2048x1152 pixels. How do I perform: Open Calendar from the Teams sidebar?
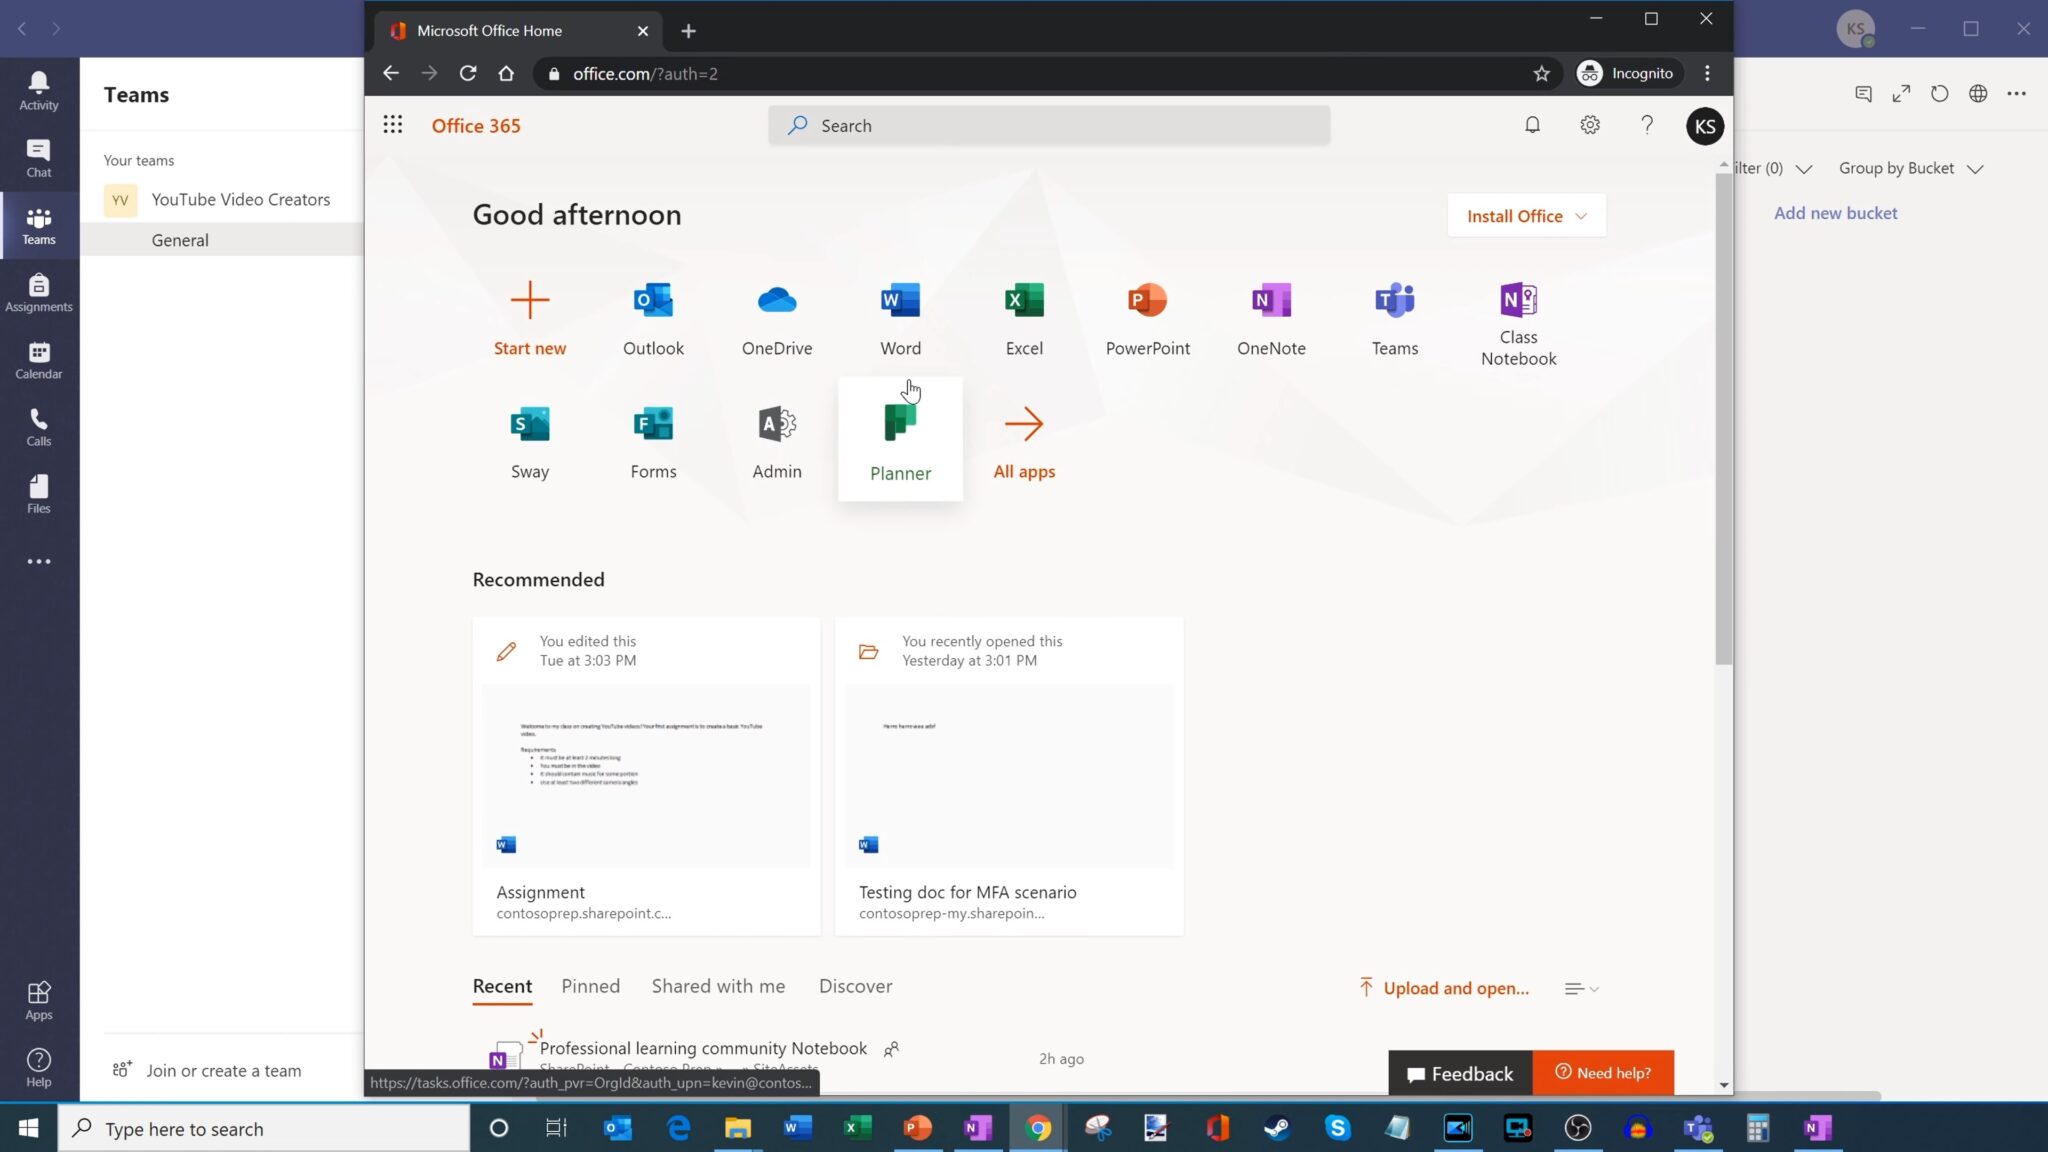point(38,360)
